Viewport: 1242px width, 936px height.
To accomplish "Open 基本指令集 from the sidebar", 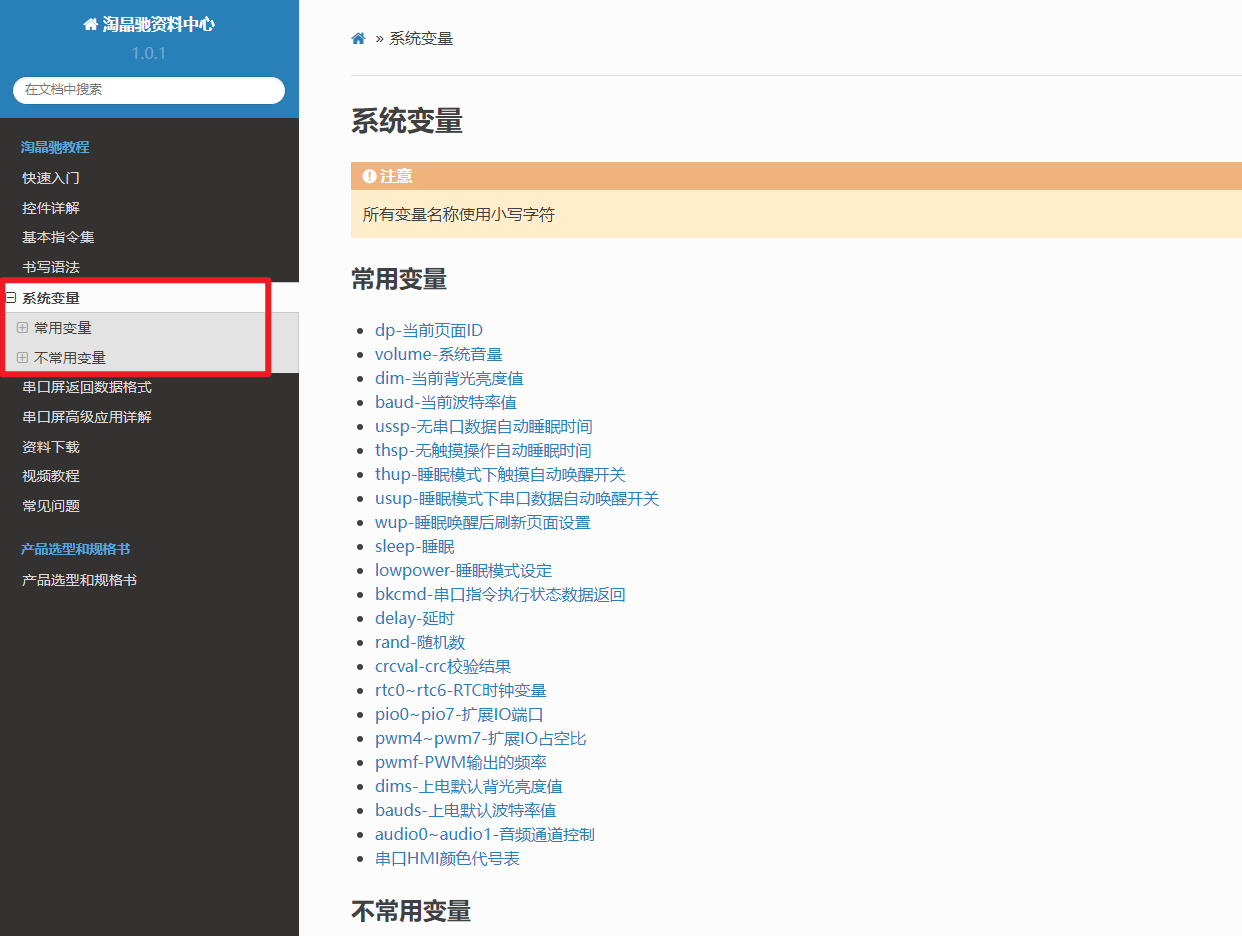I will pyautogui.click(x=58, y=238).
